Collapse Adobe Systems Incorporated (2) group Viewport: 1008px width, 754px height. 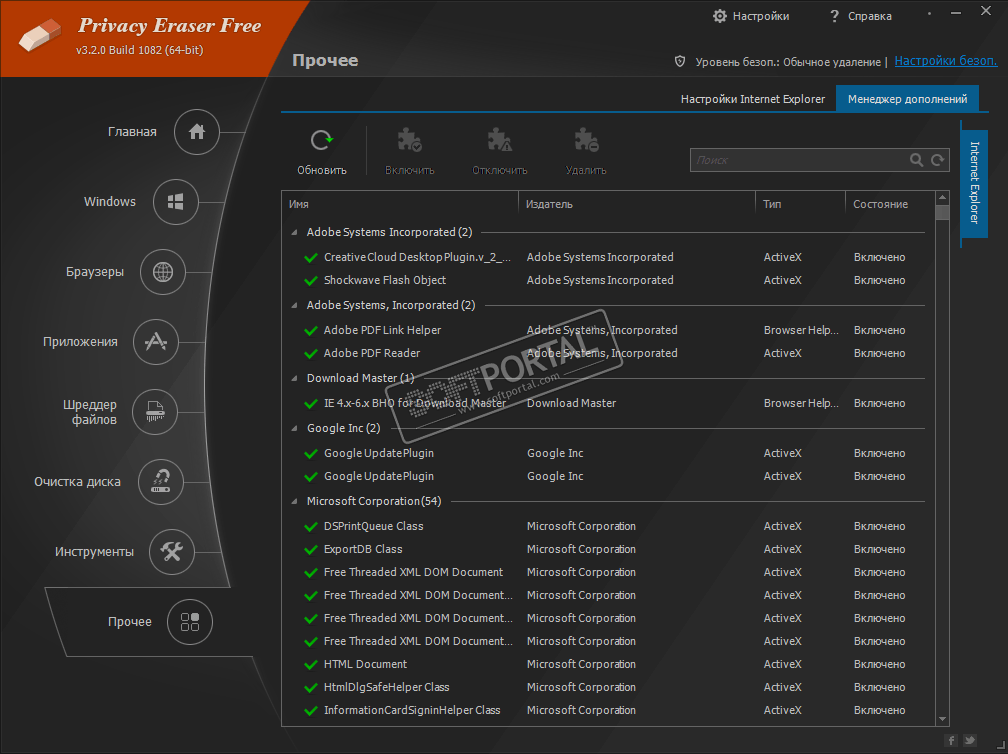pyautogui.click(x=294, y=233)
